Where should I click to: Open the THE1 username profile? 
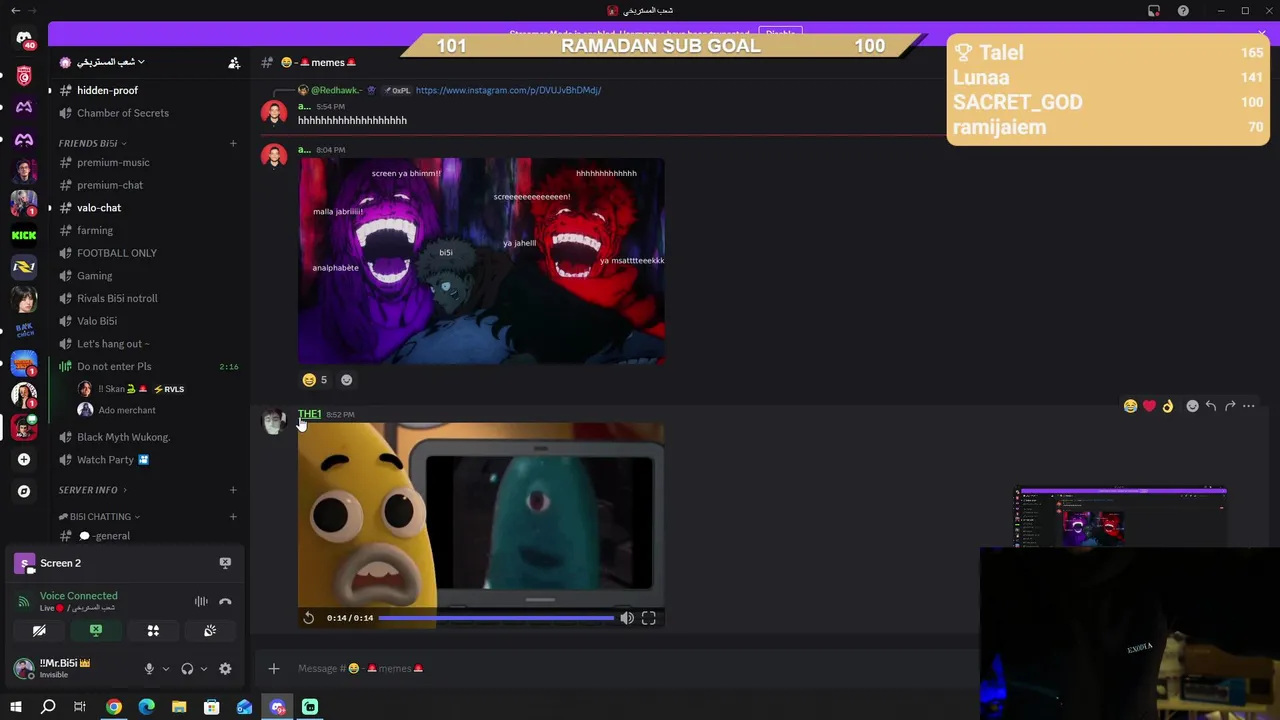pos(310,414)
